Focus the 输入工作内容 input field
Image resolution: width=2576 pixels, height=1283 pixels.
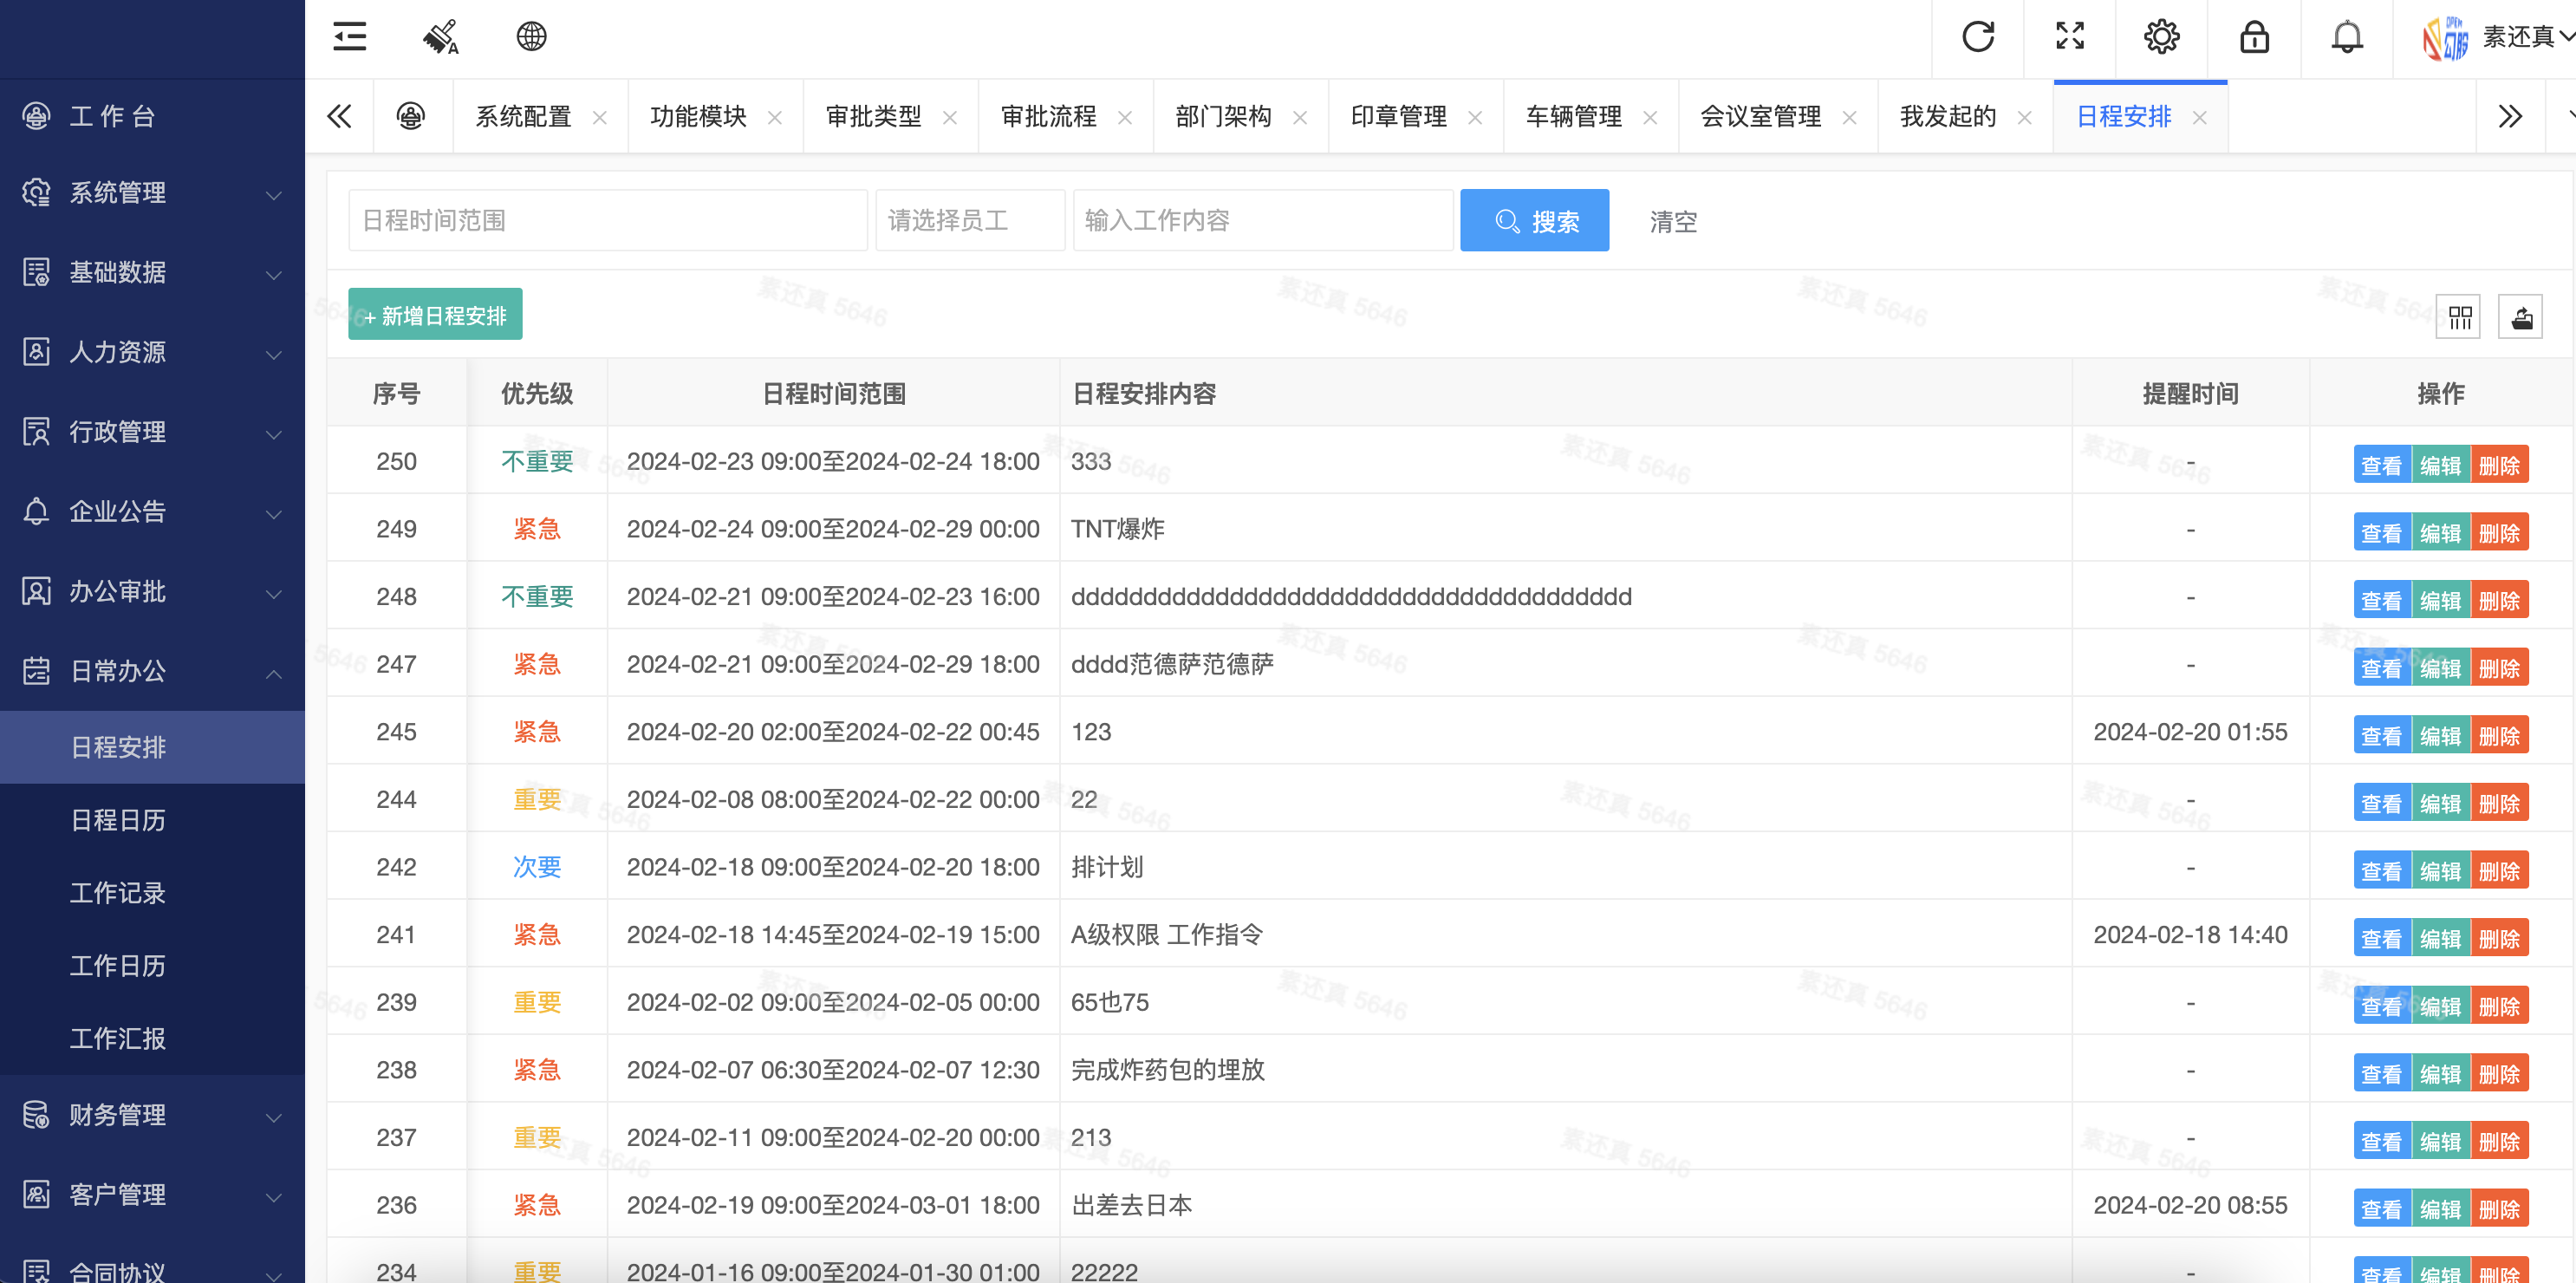[x=1263, y=220]
